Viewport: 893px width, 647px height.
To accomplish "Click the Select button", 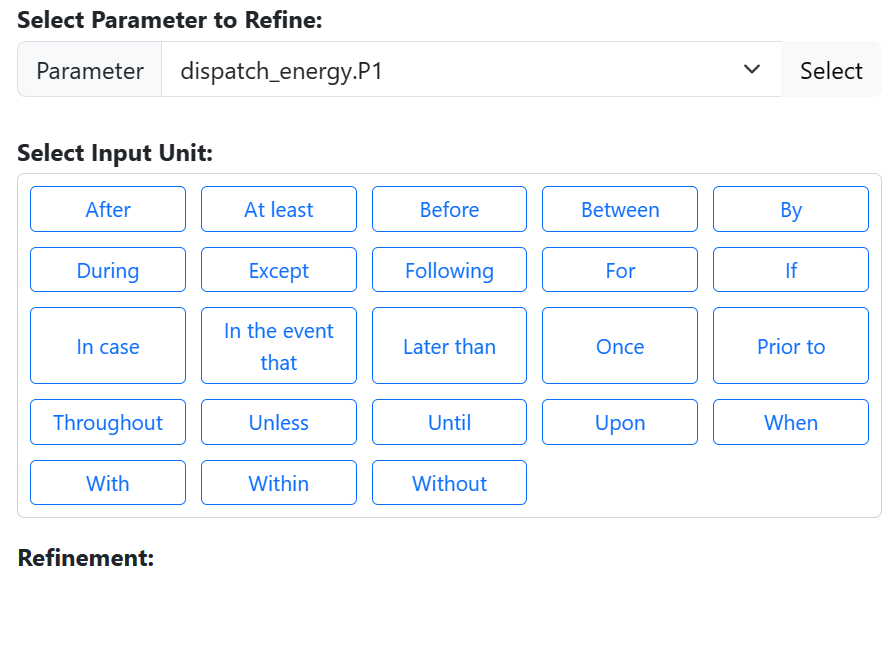I will 830,70.
